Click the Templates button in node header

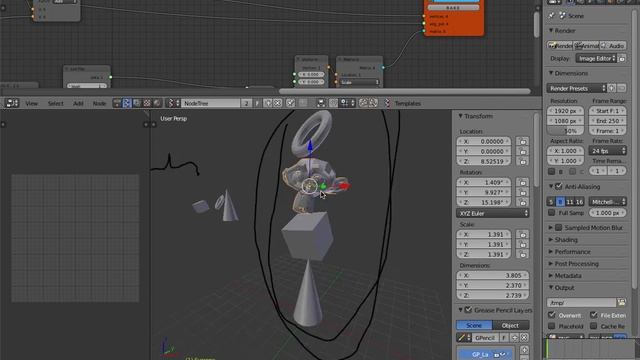point(407,104)
